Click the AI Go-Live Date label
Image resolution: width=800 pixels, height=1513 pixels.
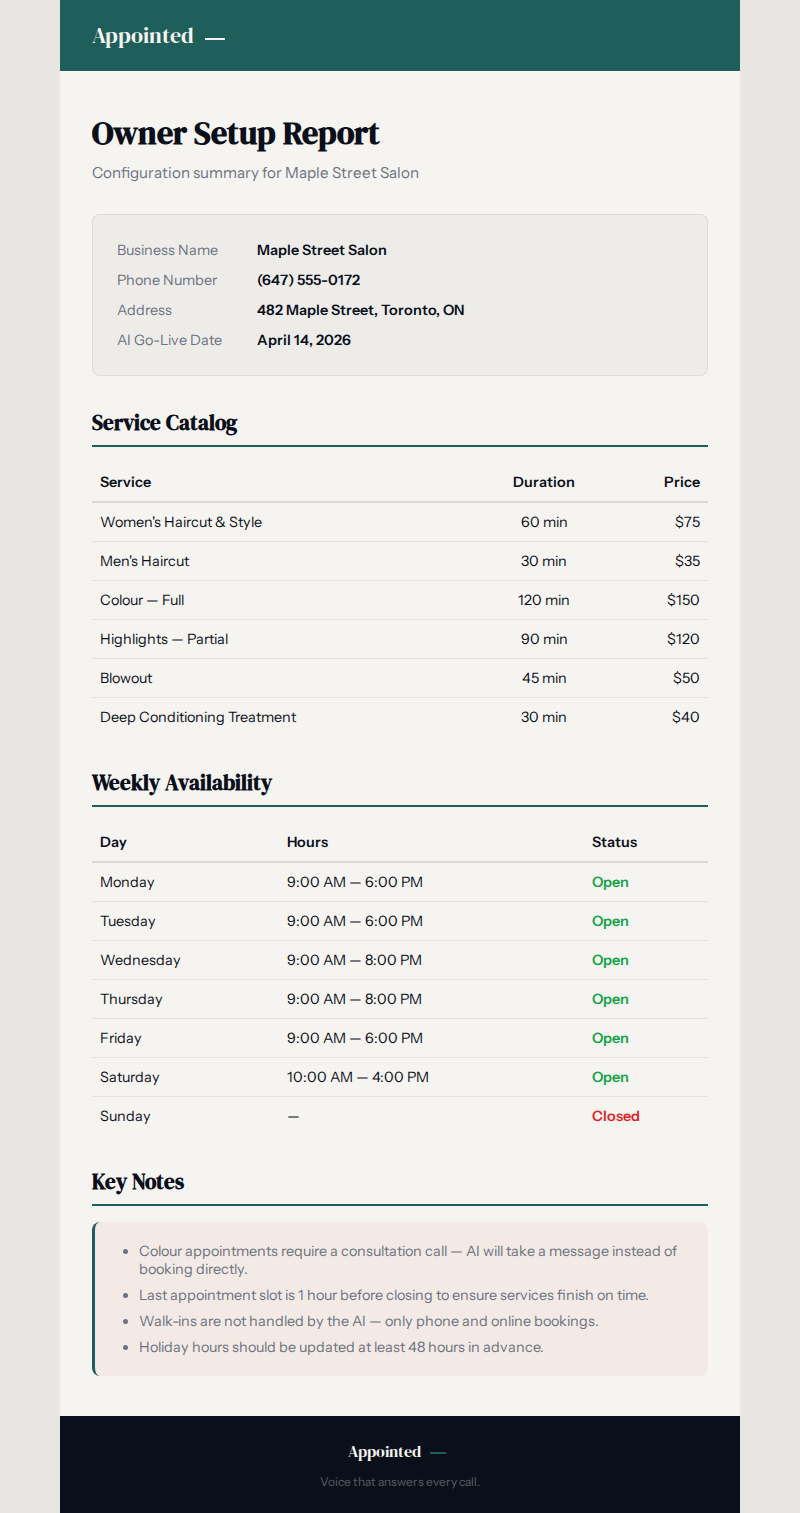[169, 340]
